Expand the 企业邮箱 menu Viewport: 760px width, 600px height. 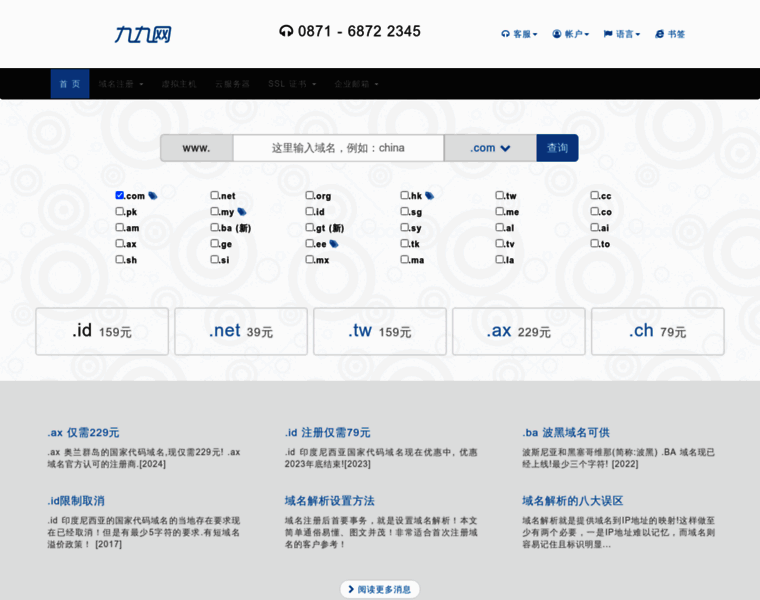tap(356, 84)
